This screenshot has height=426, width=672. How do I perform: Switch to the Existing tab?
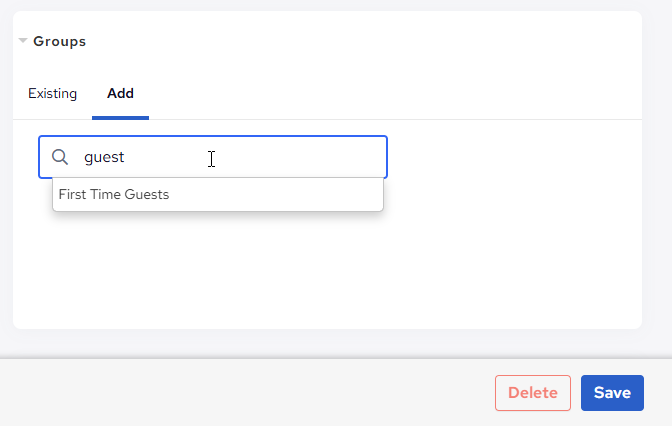(52, 94)
